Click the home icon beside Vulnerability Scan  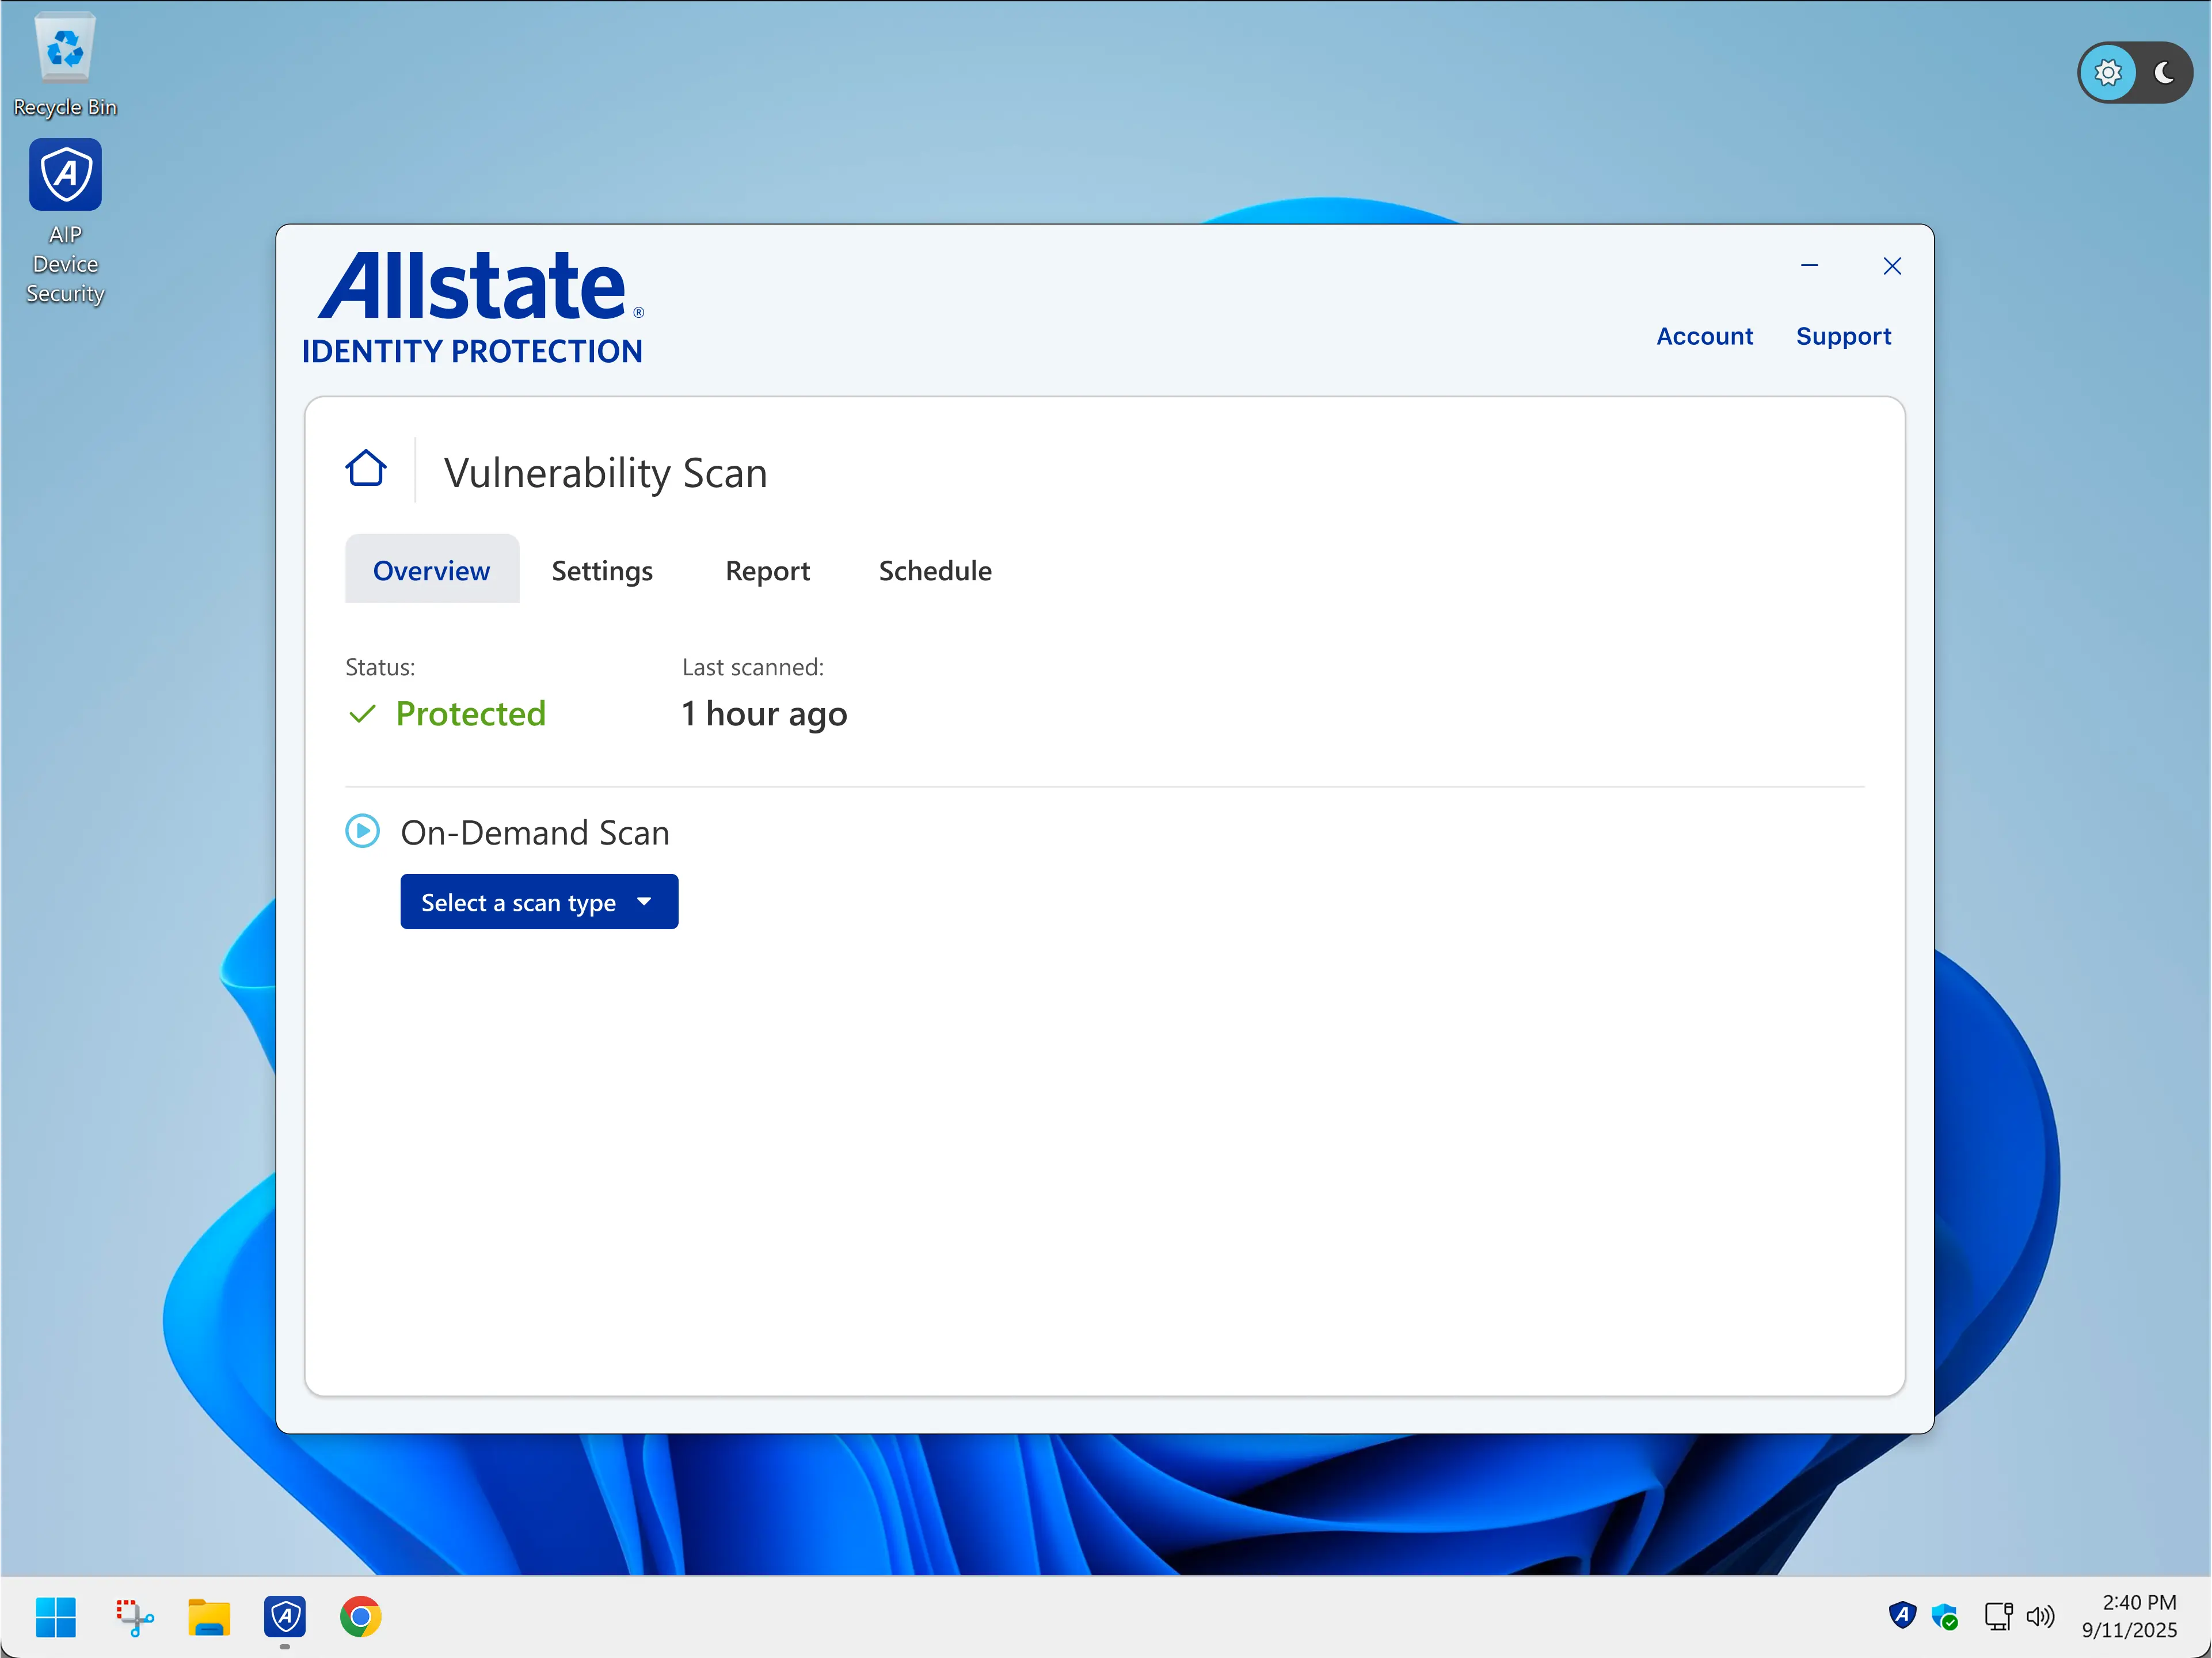(366, 468)
